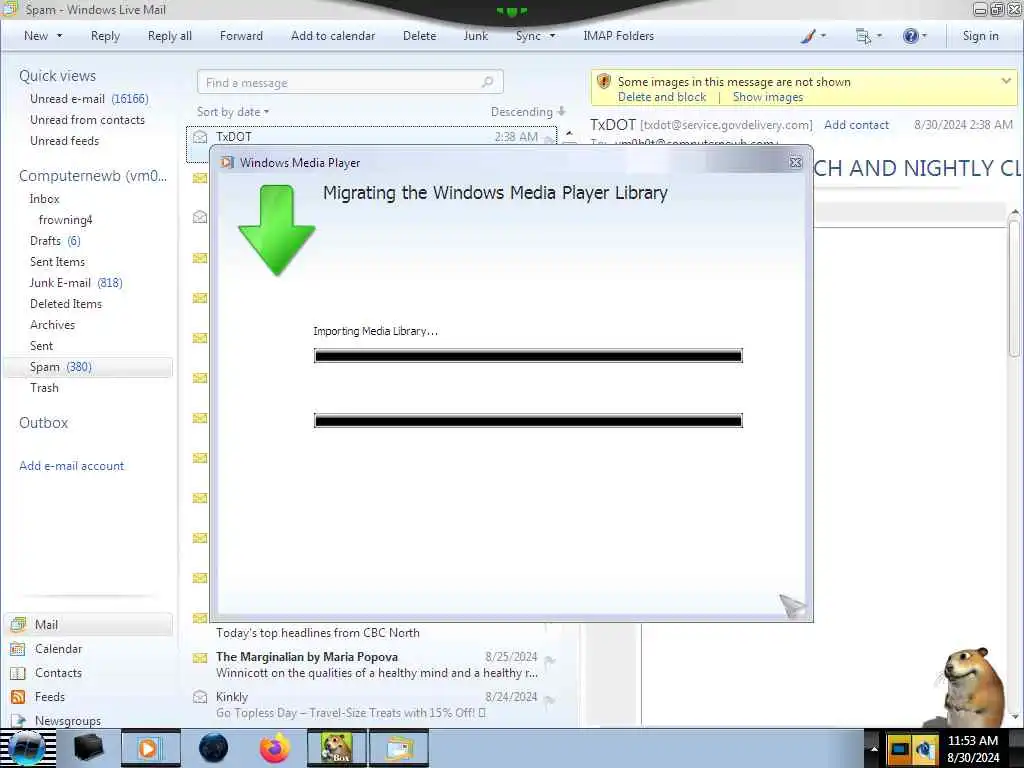Open the dark globe browser taskbar icon
Viewport: 1024px width, 768px height.
[214, 748]
